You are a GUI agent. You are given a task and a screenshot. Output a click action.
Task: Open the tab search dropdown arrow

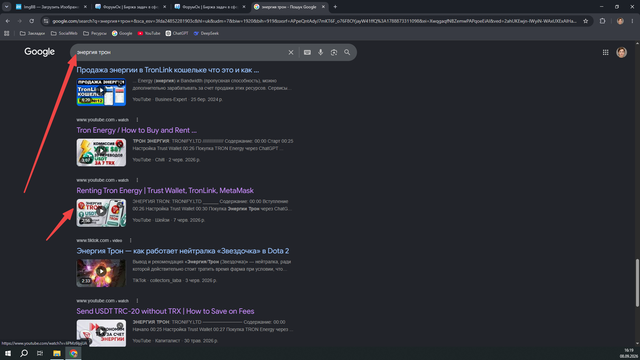click(7, 7)
